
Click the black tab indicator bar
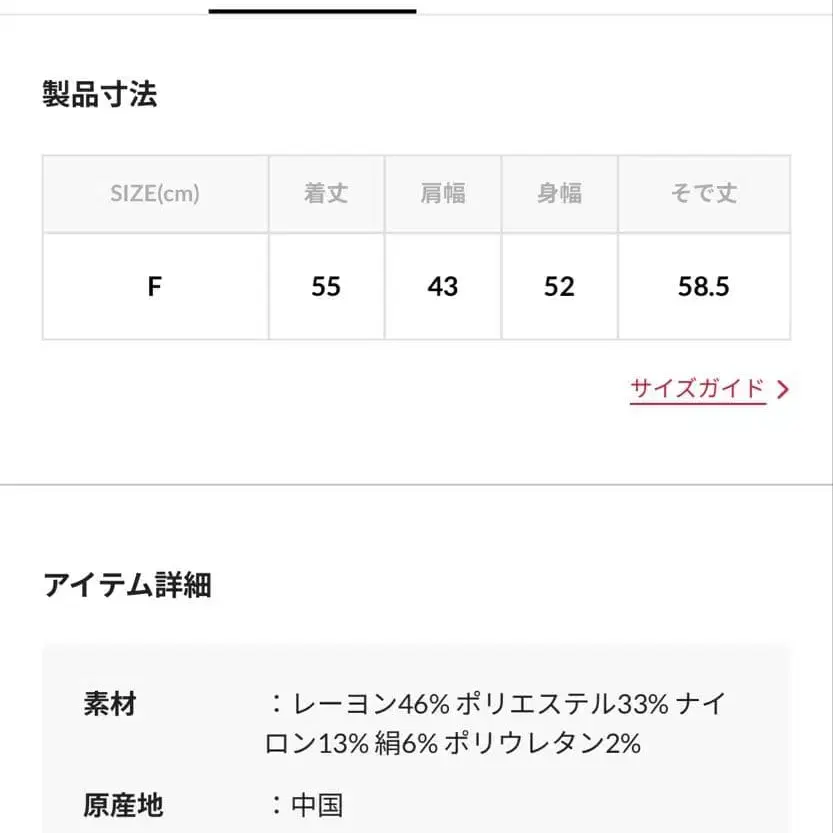coord(310,8)
